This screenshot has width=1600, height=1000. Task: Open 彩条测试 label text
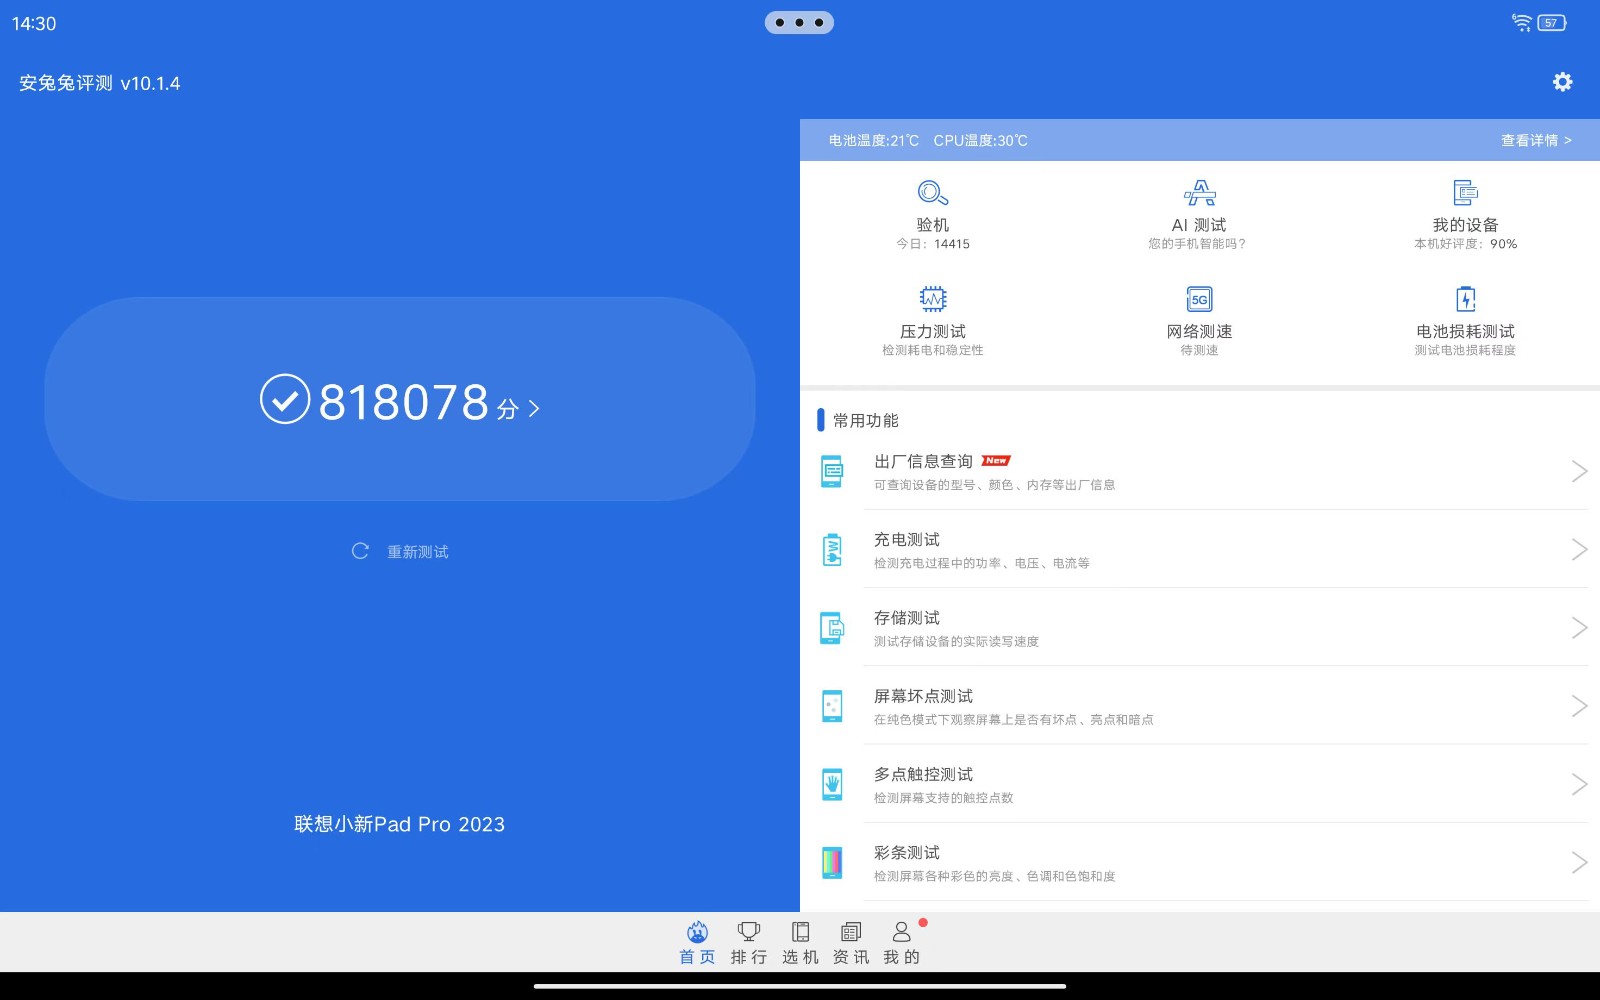[x=907, y=852]
